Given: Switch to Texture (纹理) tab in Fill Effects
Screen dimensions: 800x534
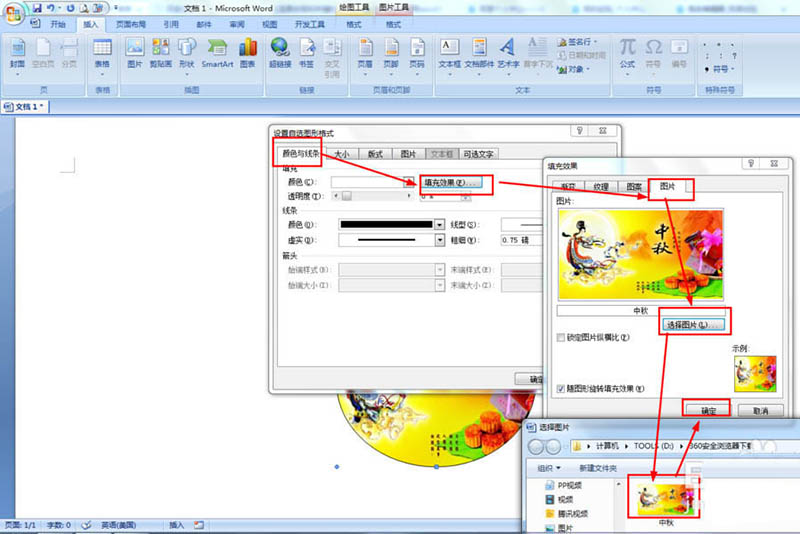Looking at the screenshot, I should 601,187.
